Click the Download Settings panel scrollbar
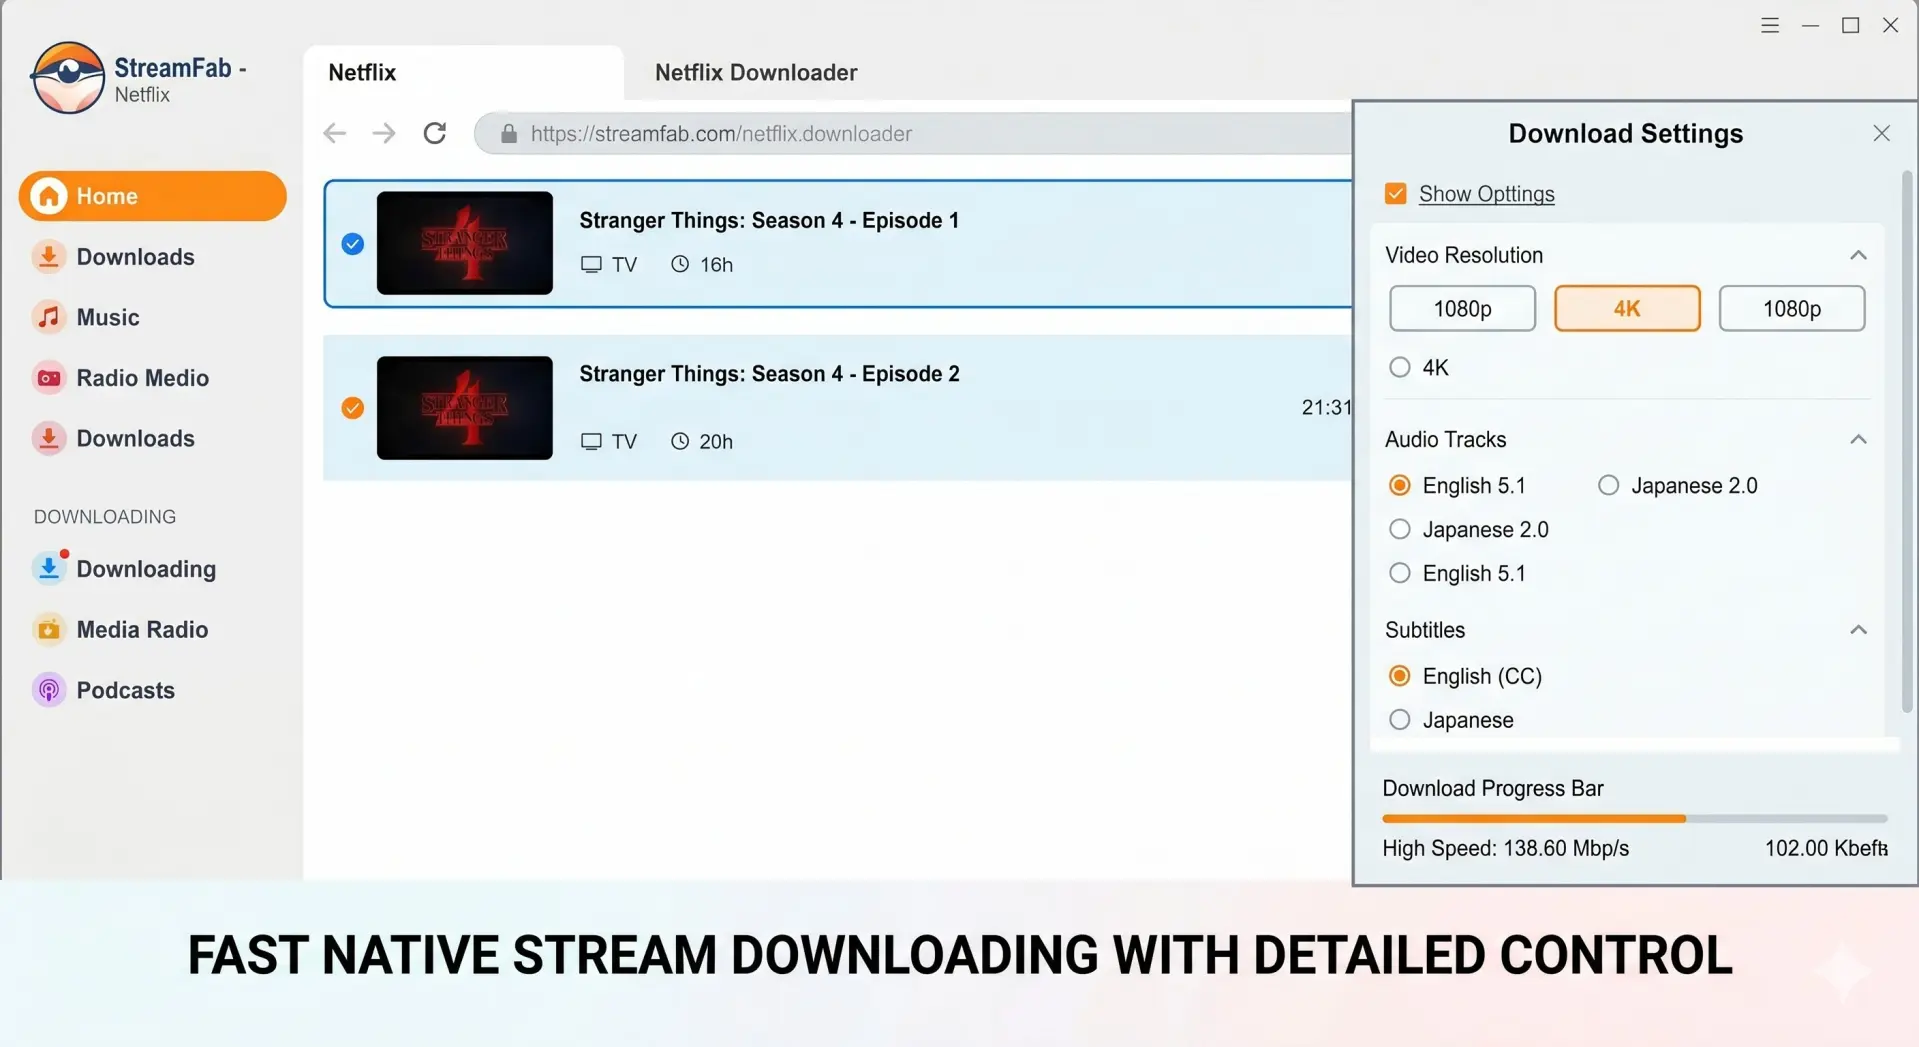Viewport: 1919px width, 1047px height. click(x=1907, y=441)
